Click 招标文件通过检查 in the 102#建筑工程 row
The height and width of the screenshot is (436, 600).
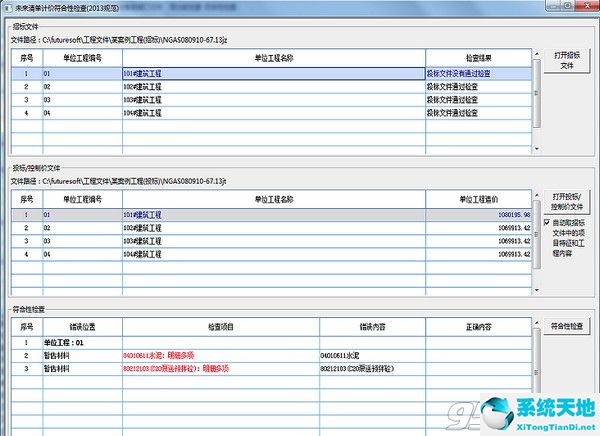[x=478, y=87]
